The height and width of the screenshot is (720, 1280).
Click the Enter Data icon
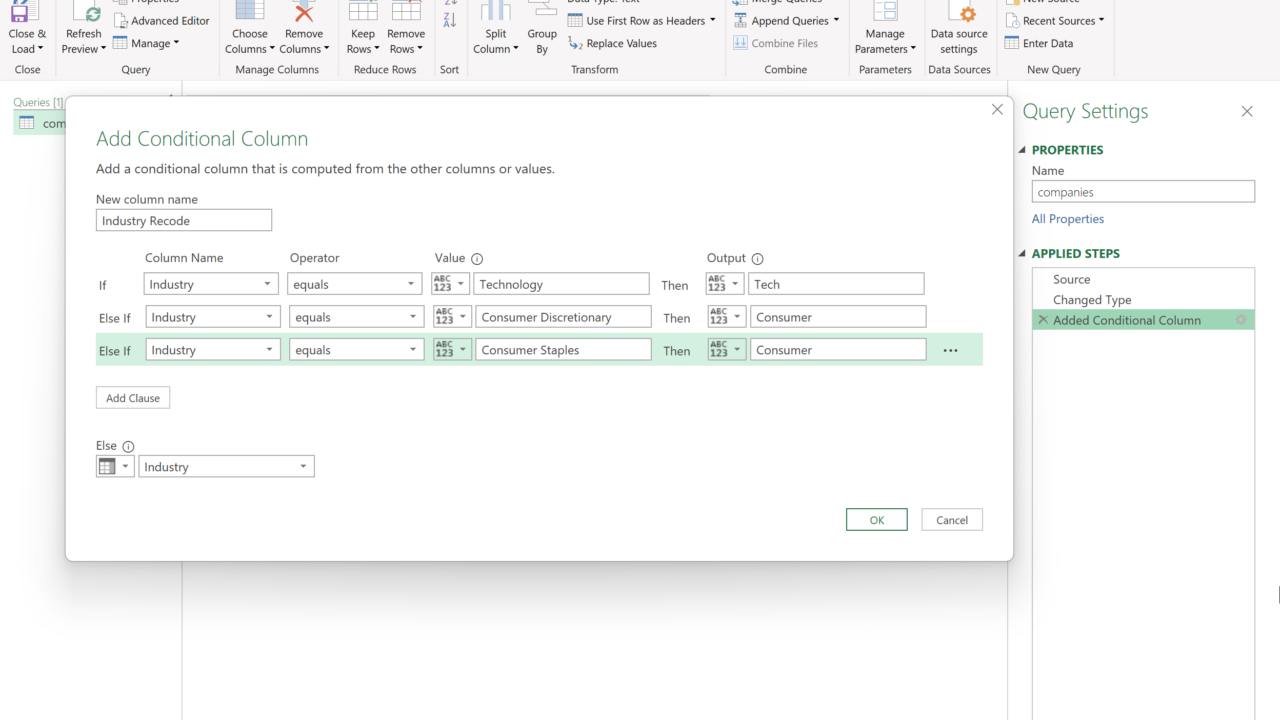coord(1012,43)
